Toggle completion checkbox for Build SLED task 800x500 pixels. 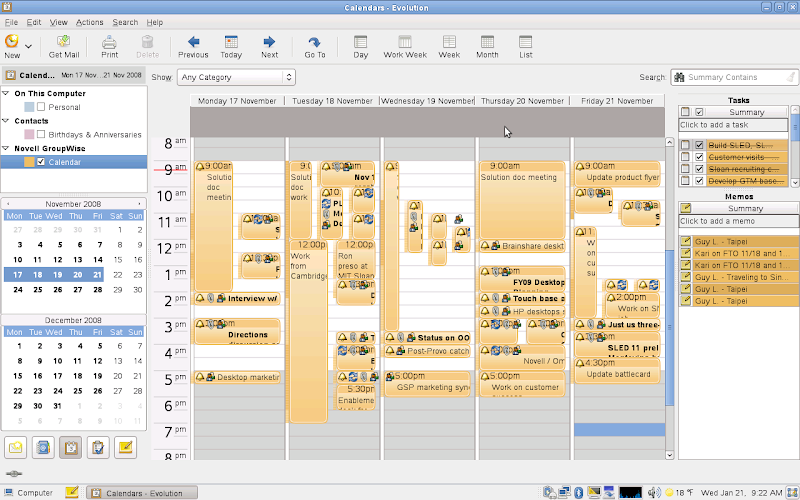(x=699, y=145)
